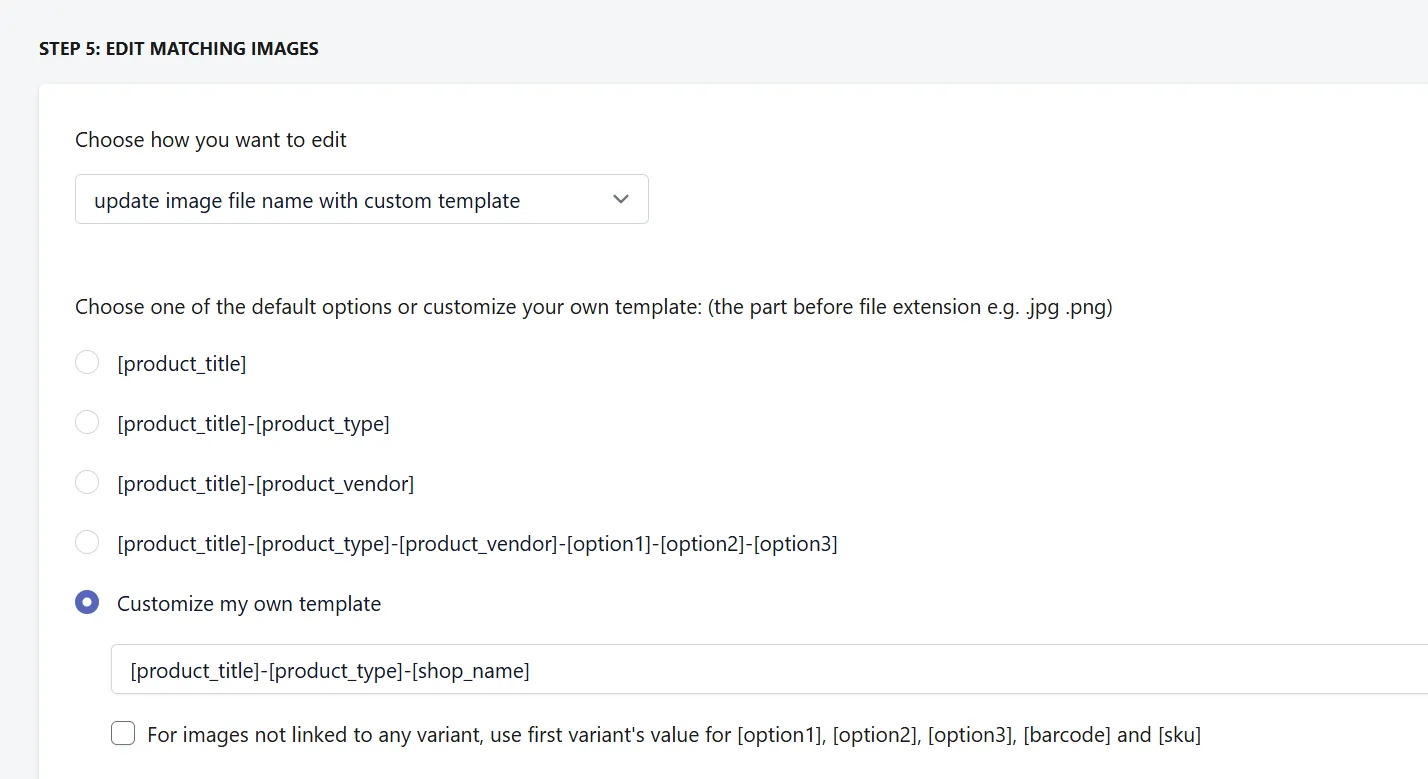Select 'Customize my own template' radio button

pos(87,602)
